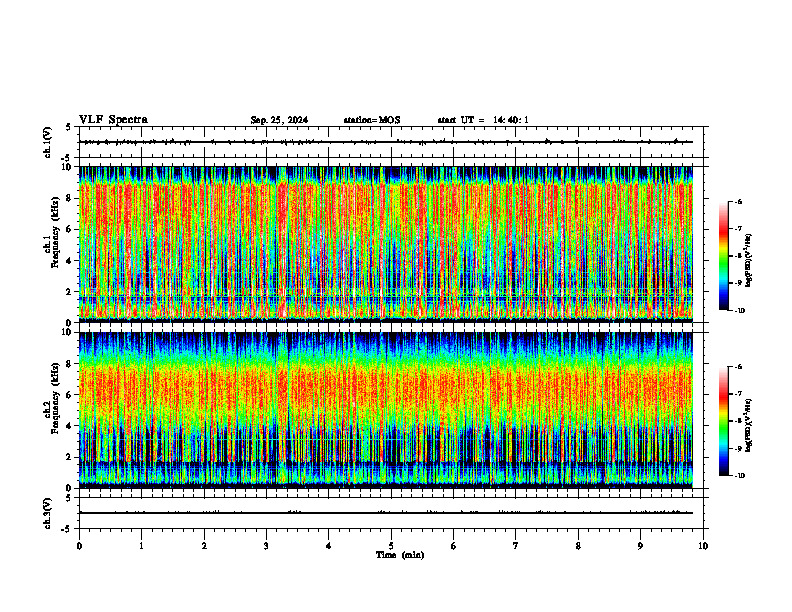Click the "ch.1(V)" axis label at top
792x612 pixels.
pyautogui.click(x=48, y=142)
